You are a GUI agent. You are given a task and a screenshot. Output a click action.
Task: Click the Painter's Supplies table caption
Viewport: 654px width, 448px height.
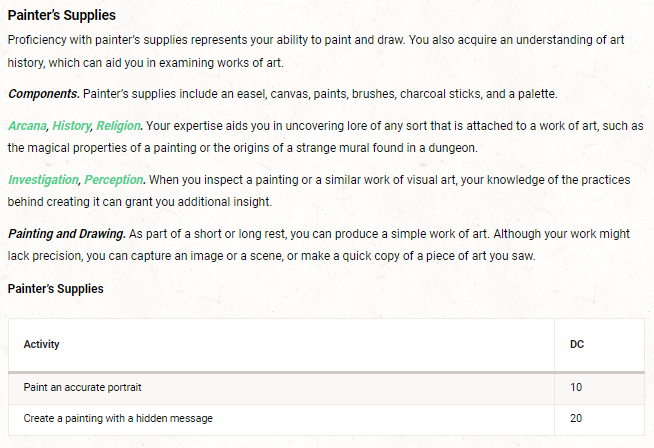(x=54, y=289)
